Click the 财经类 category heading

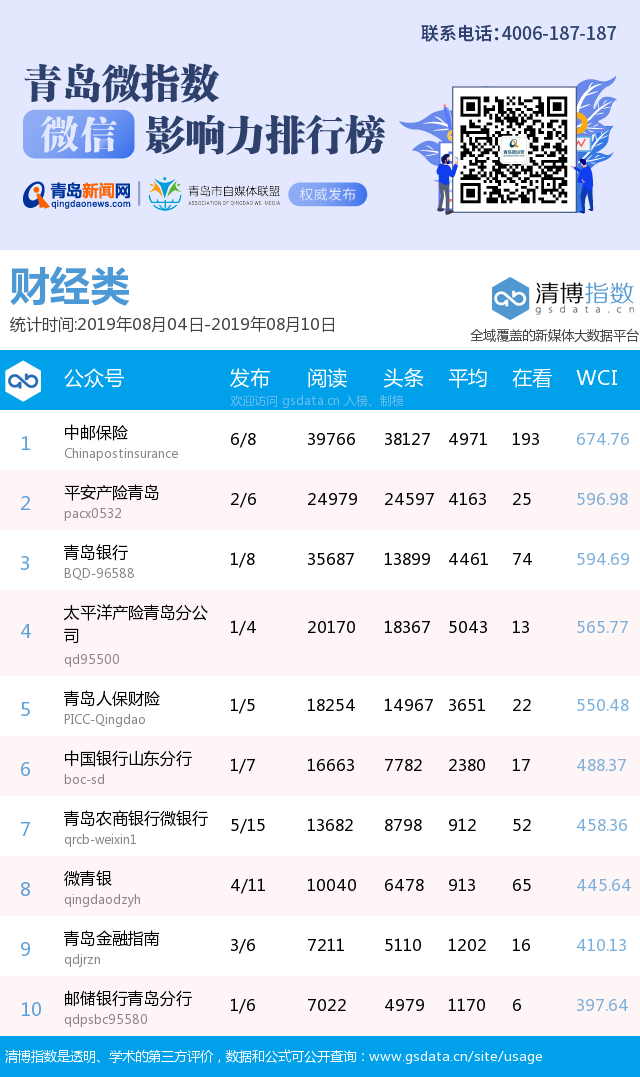(x=70, y=288)
